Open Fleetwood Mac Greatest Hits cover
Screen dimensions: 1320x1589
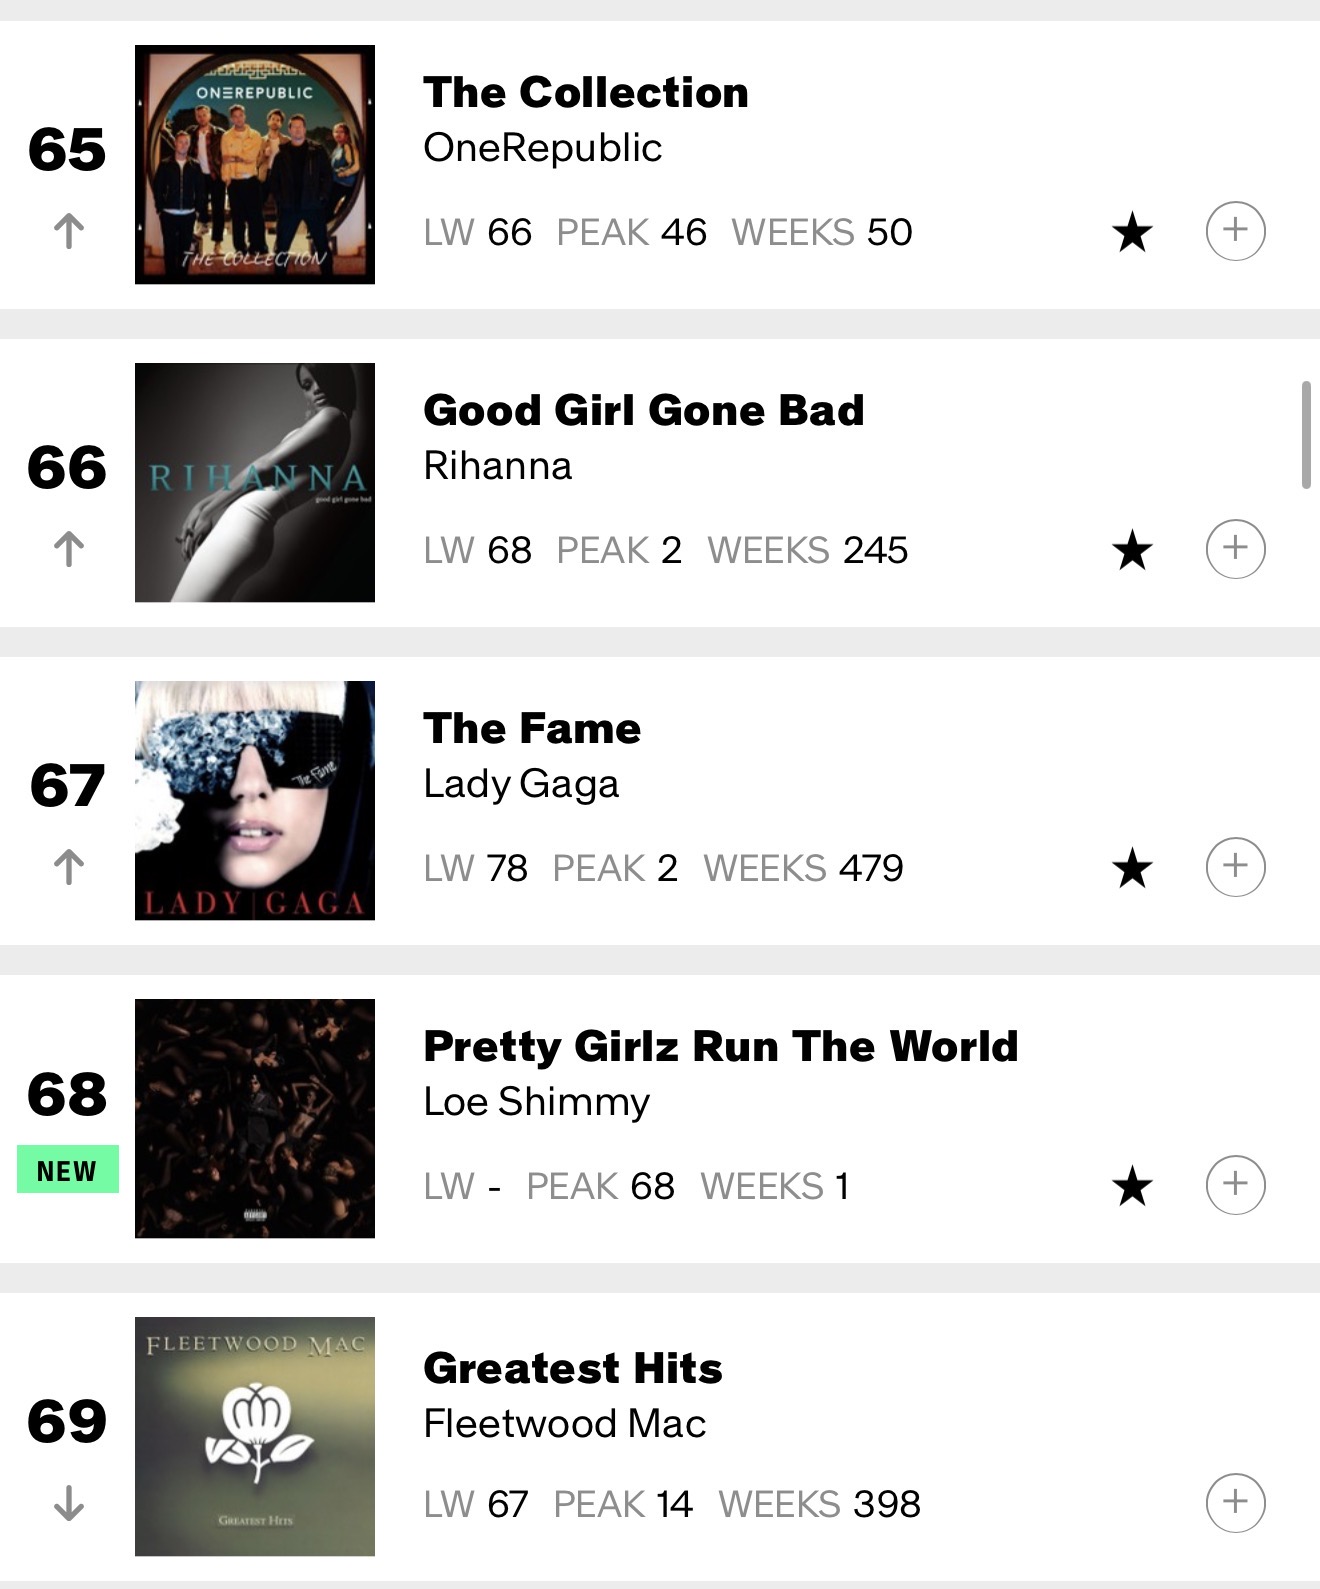(x=255, y=1437)
